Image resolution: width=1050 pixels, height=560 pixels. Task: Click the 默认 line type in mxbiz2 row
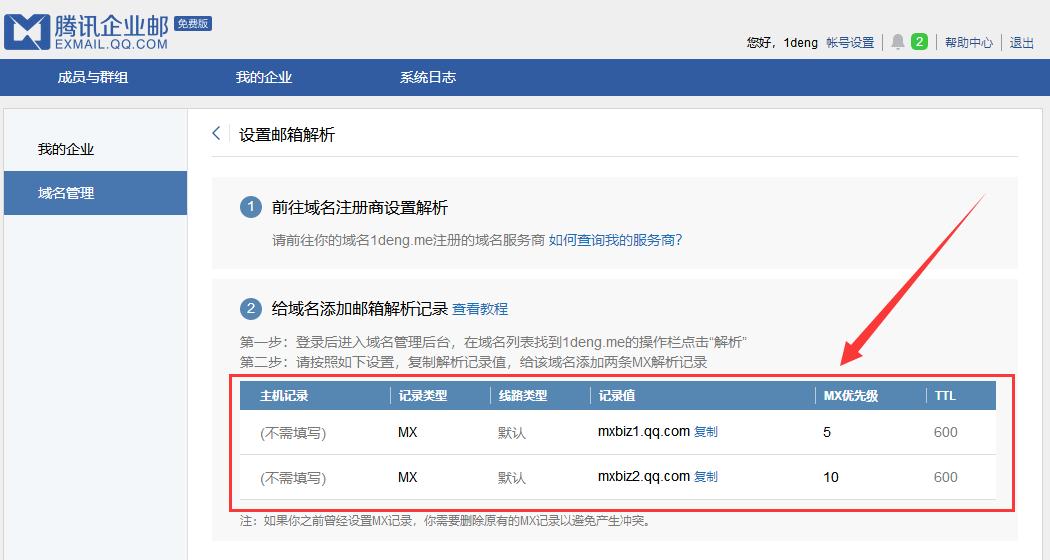(512, 478)
